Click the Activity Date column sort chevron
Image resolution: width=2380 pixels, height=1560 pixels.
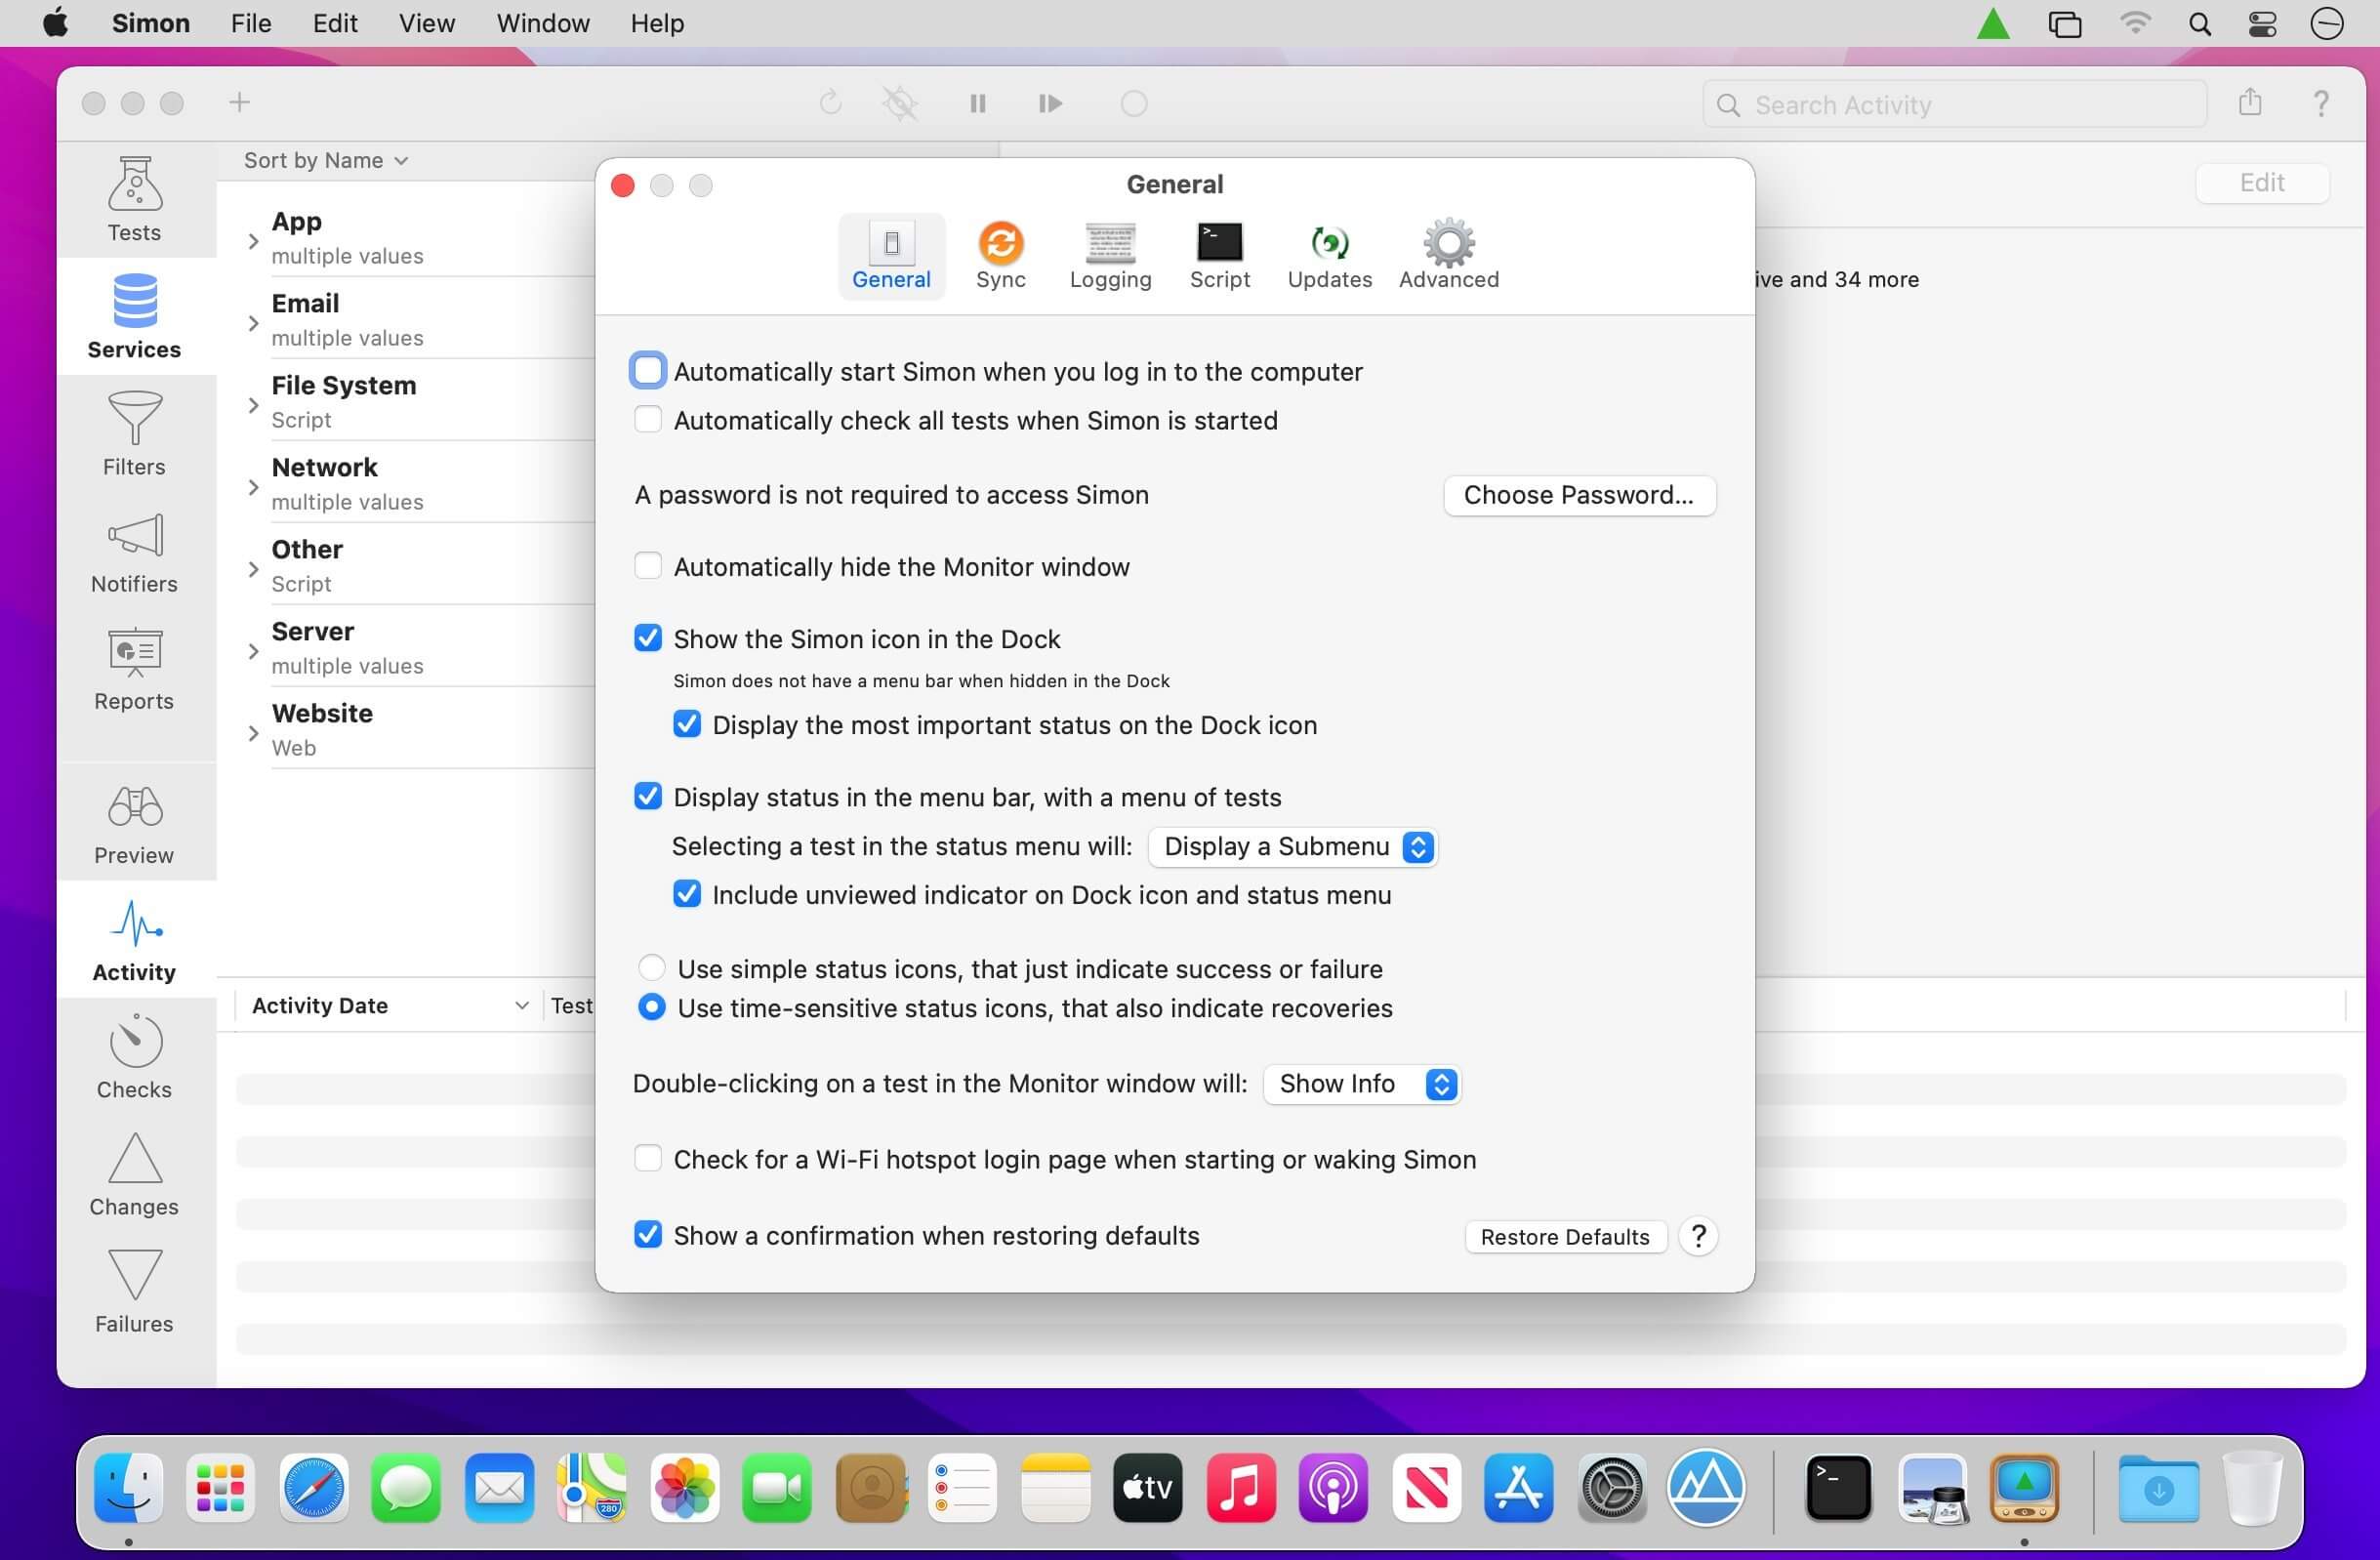click(x=521, y=1006)
